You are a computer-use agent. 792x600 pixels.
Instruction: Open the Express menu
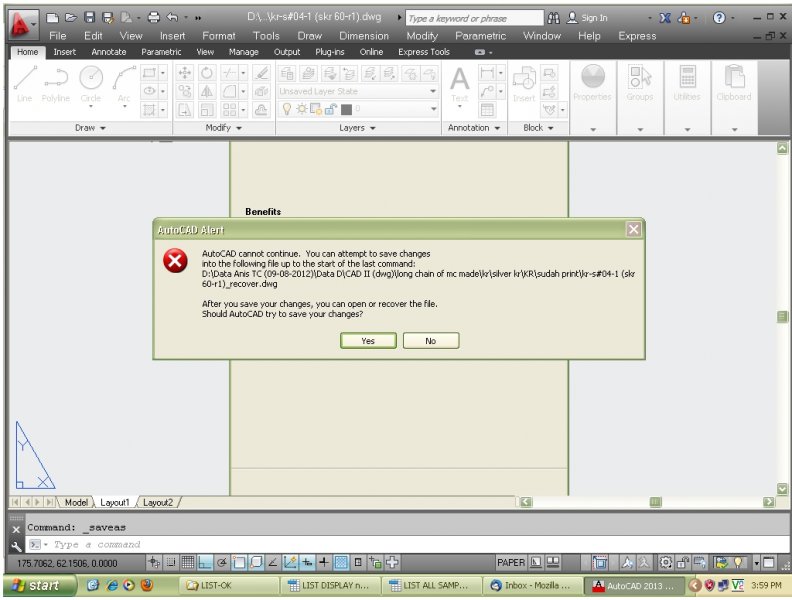coord(637,36)
